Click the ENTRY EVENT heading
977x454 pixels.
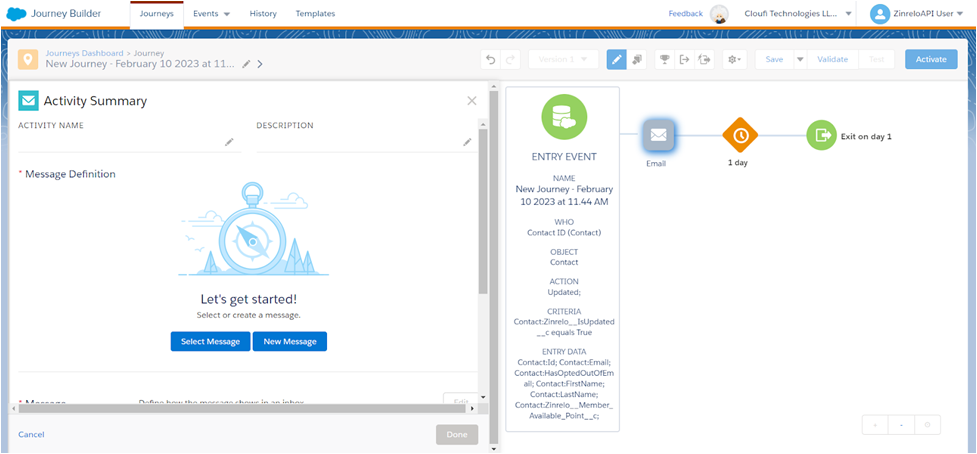[564, 157]
